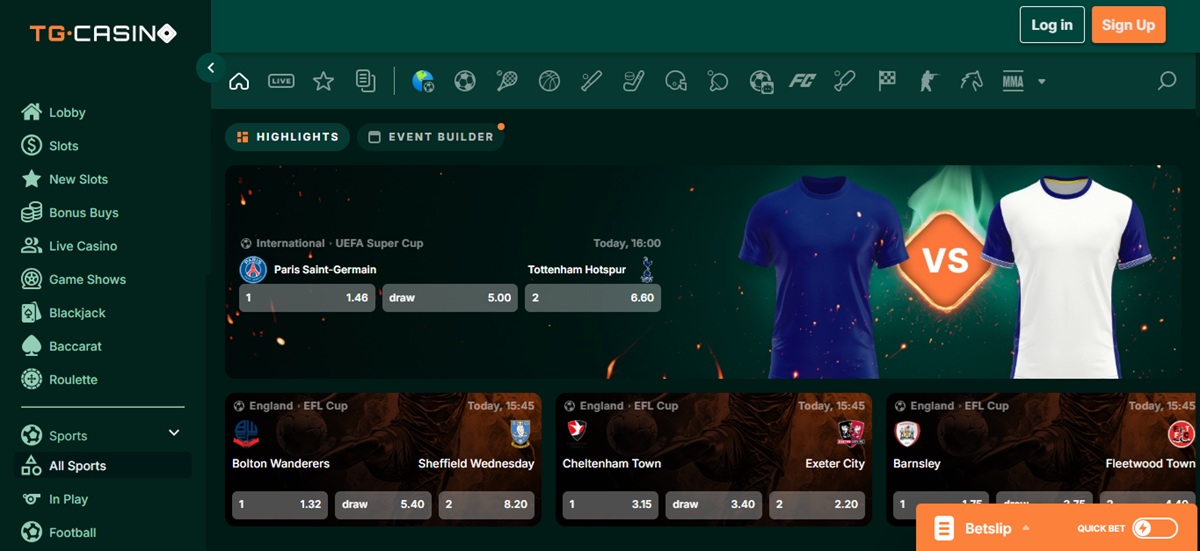Open Game Shows in the sidebar
The height and width of the screenshot is (551, 1200).
click(87, 280)
